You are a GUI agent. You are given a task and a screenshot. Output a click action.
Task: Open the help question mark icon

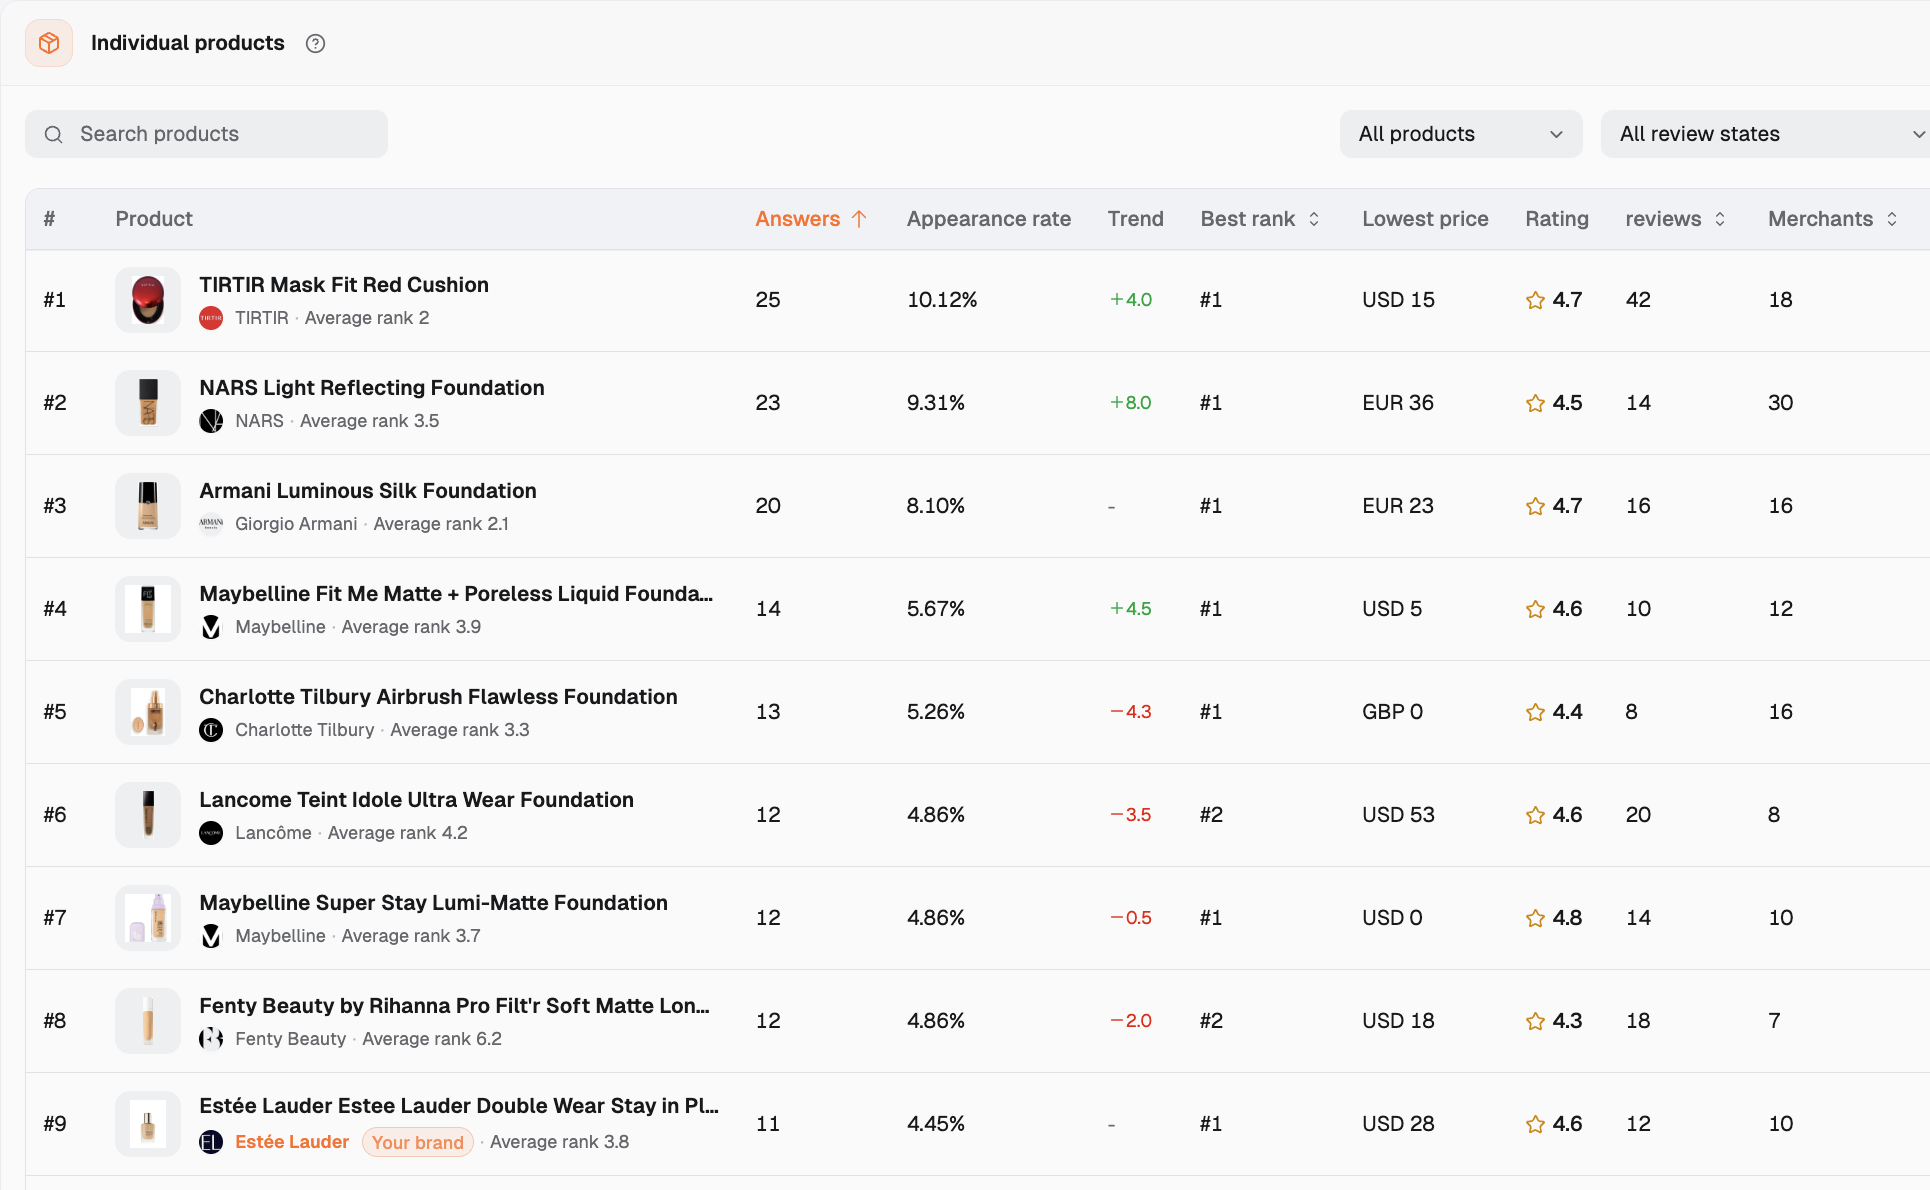click(315, 43)
